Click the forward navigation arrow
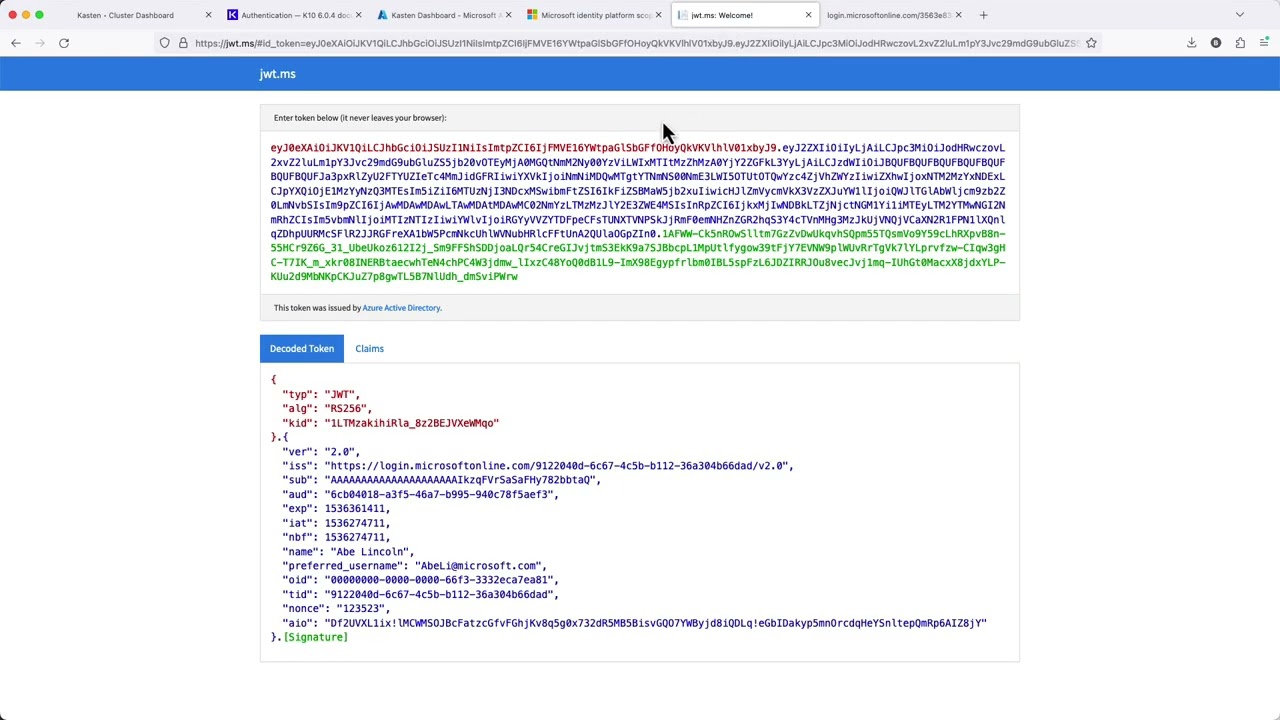 click(40, 43)
